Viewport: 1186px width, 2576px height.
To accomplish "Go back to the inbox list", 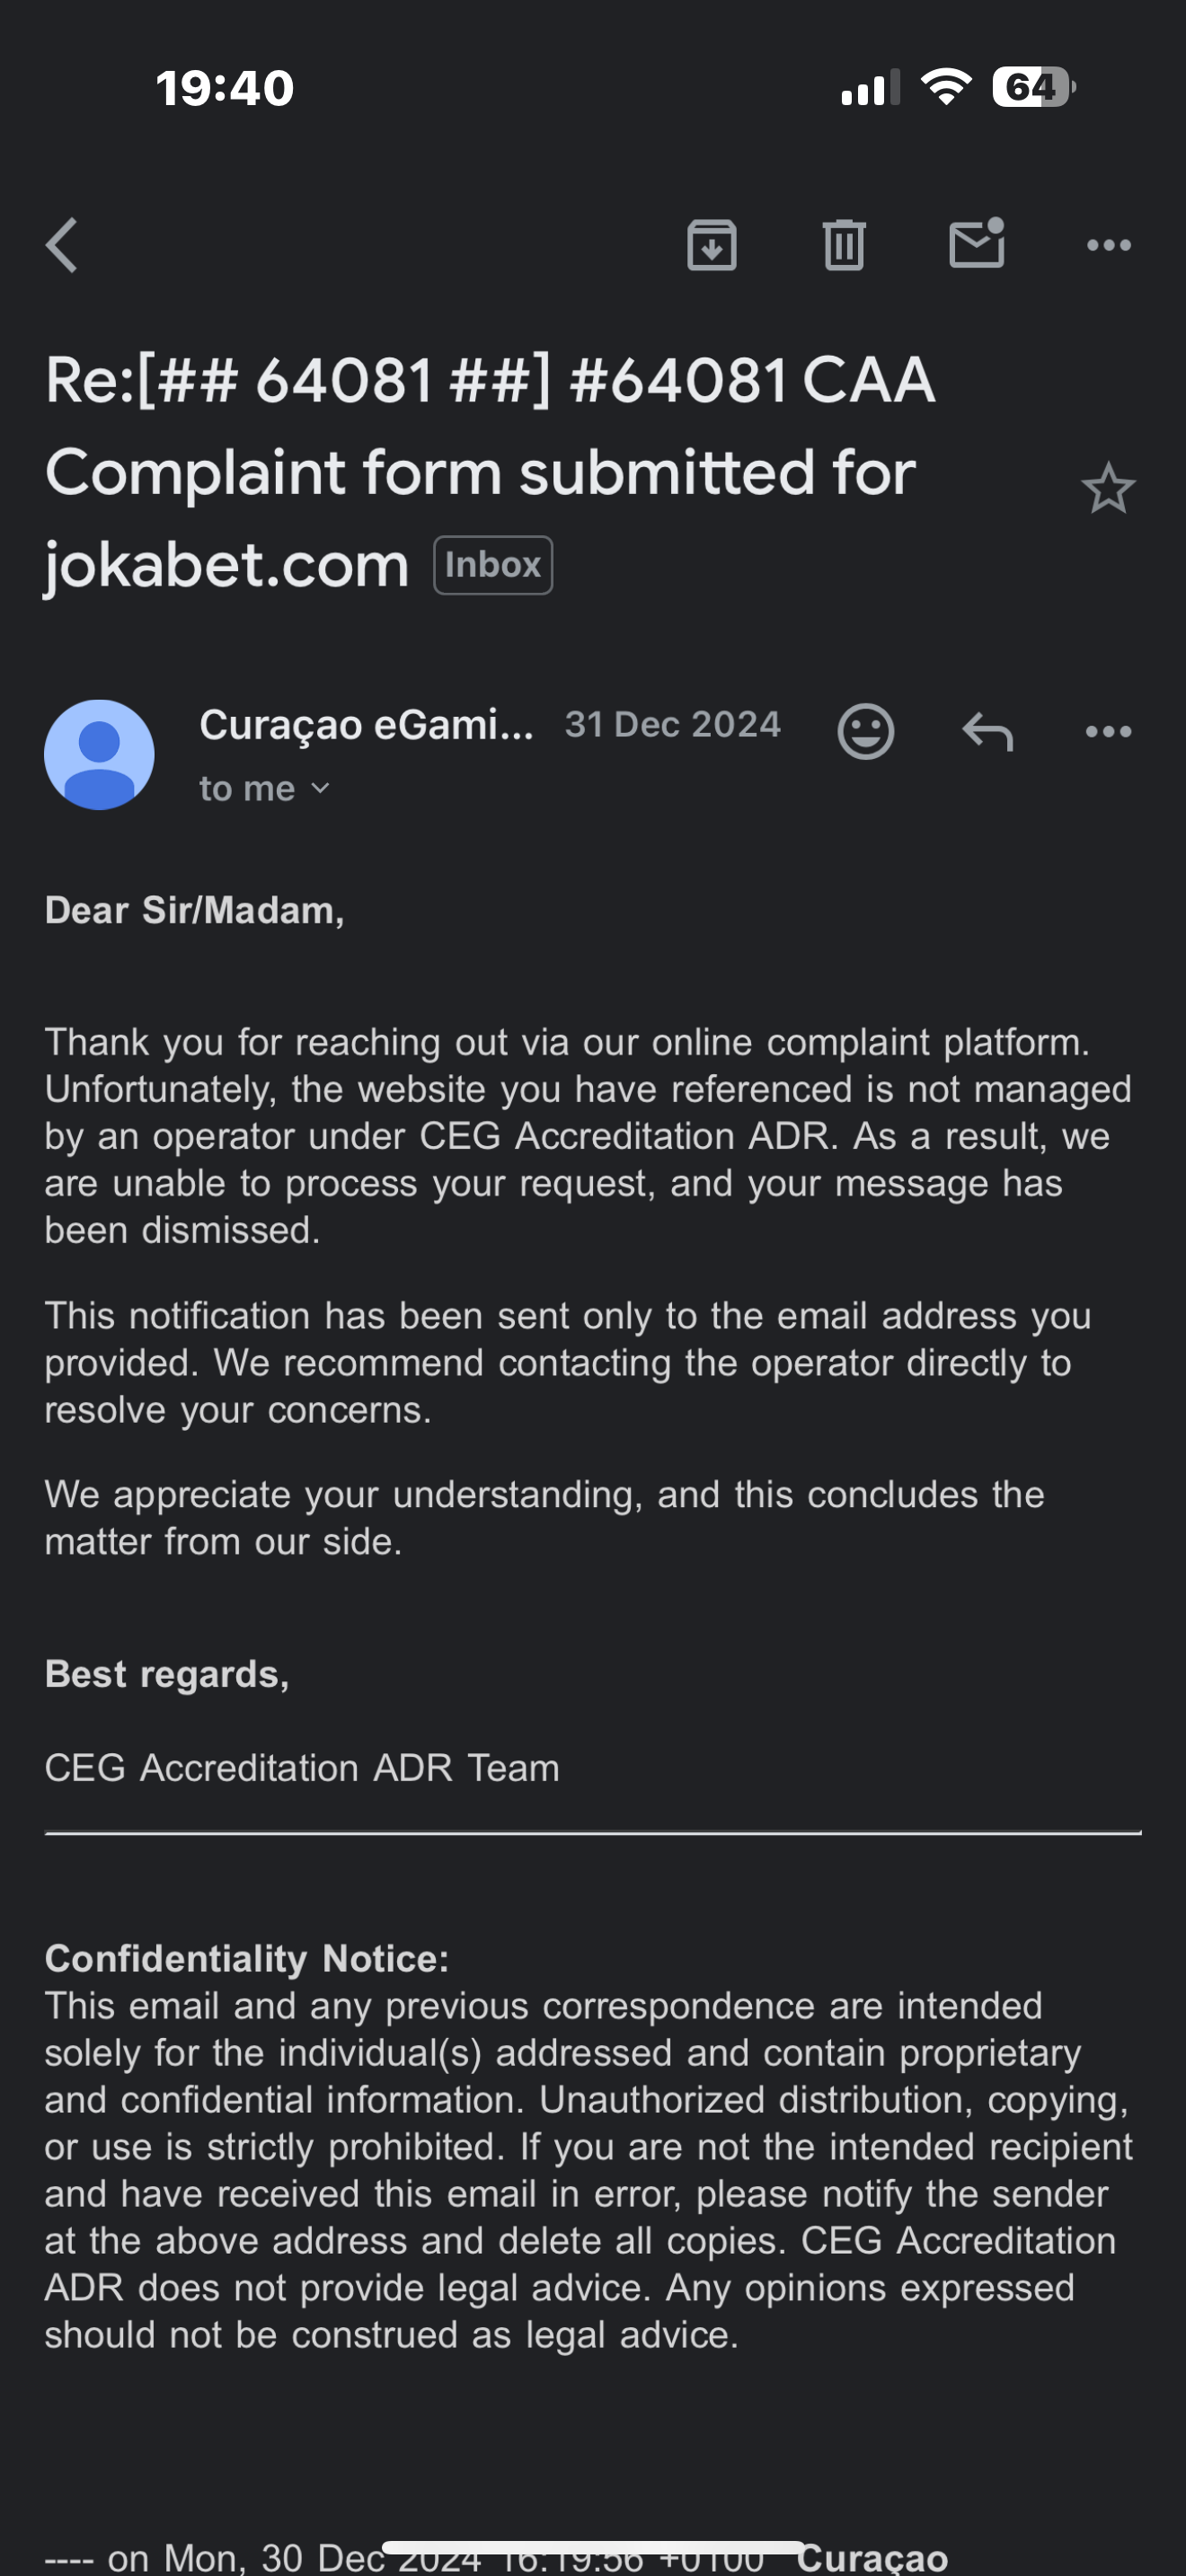I will (62, 245).
